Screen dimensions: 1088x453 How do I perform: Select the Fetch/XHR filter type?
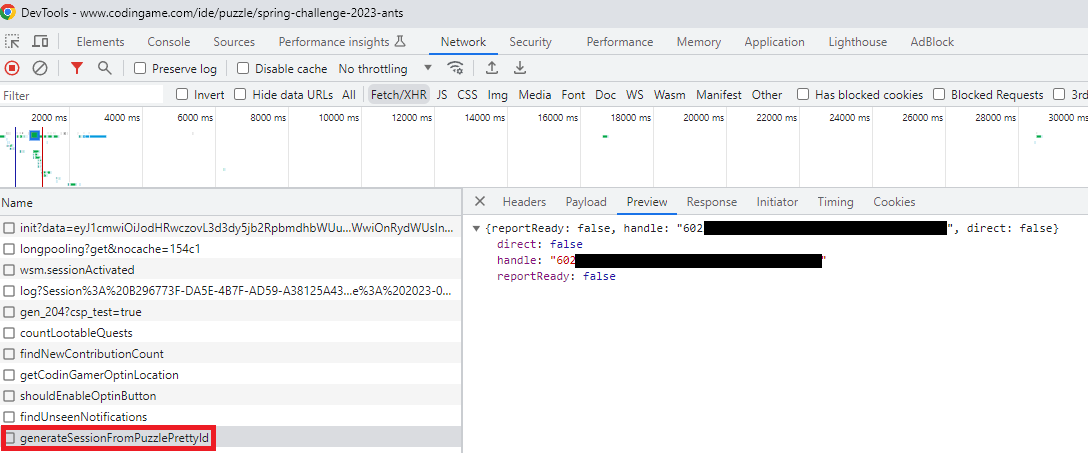point(398,95)
